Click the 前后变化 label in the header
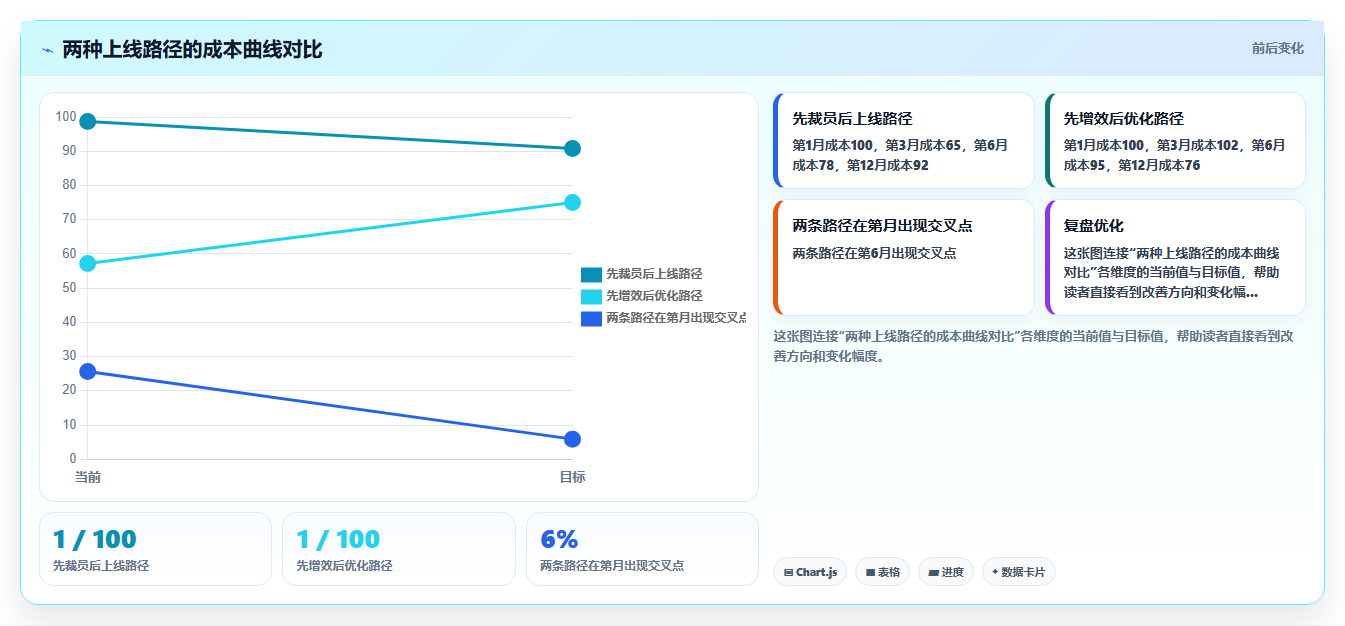The image size is (1345, 626). coord(1277,48)
